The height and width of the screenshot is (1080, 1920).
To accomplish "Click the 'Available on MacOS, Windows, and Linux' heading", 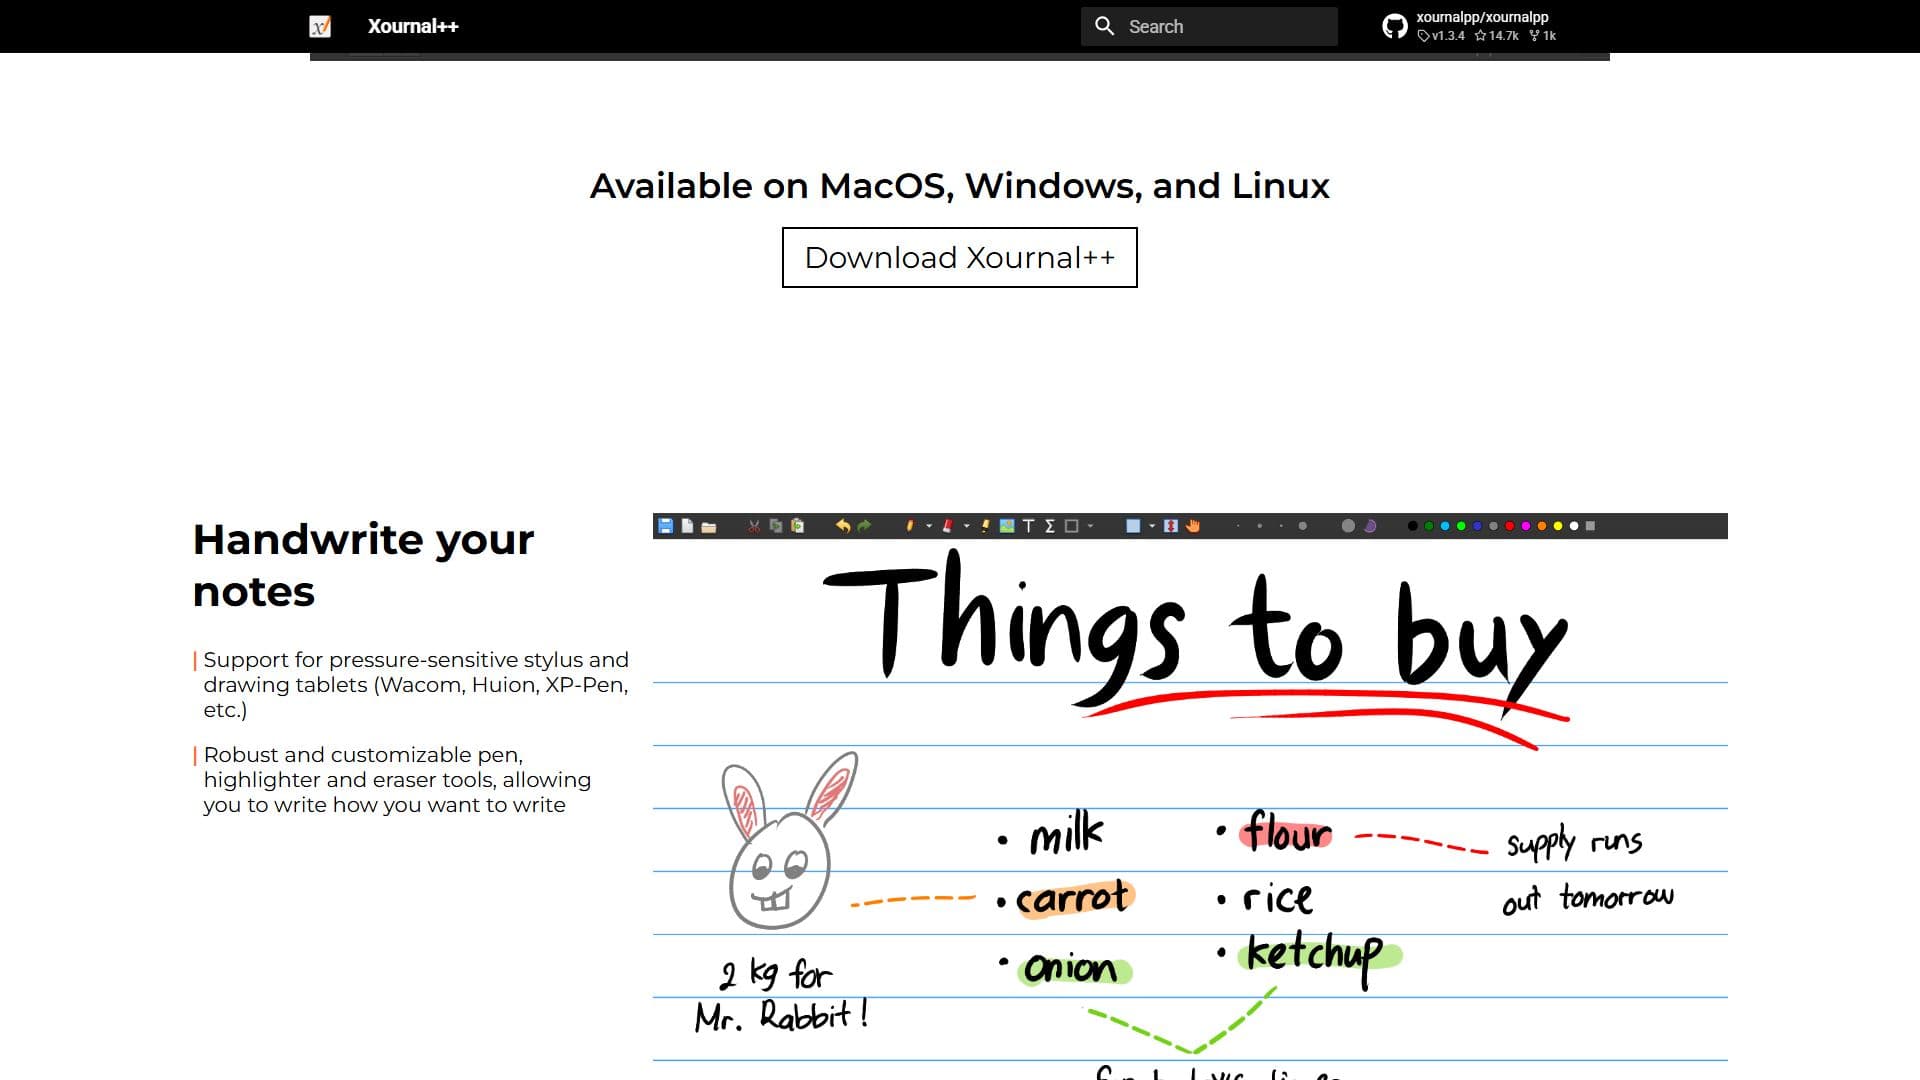I will pyautogui.click(x=959, y=186).
